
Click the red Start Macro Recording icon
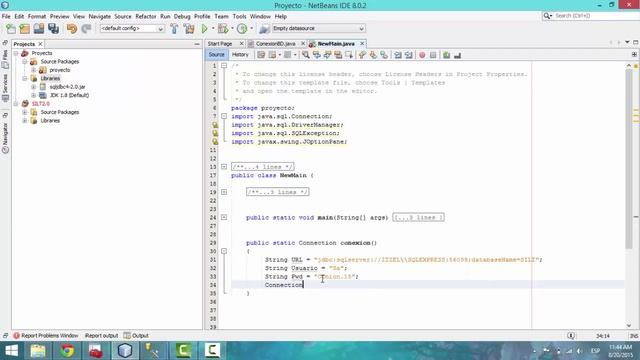click(x=422, y=55)
